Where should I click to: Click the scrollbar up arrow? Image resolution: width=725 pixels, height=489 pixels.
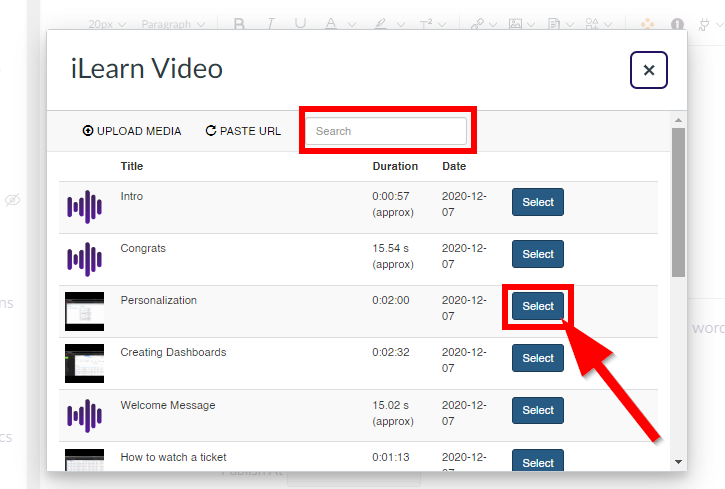[x=678, y=120]
